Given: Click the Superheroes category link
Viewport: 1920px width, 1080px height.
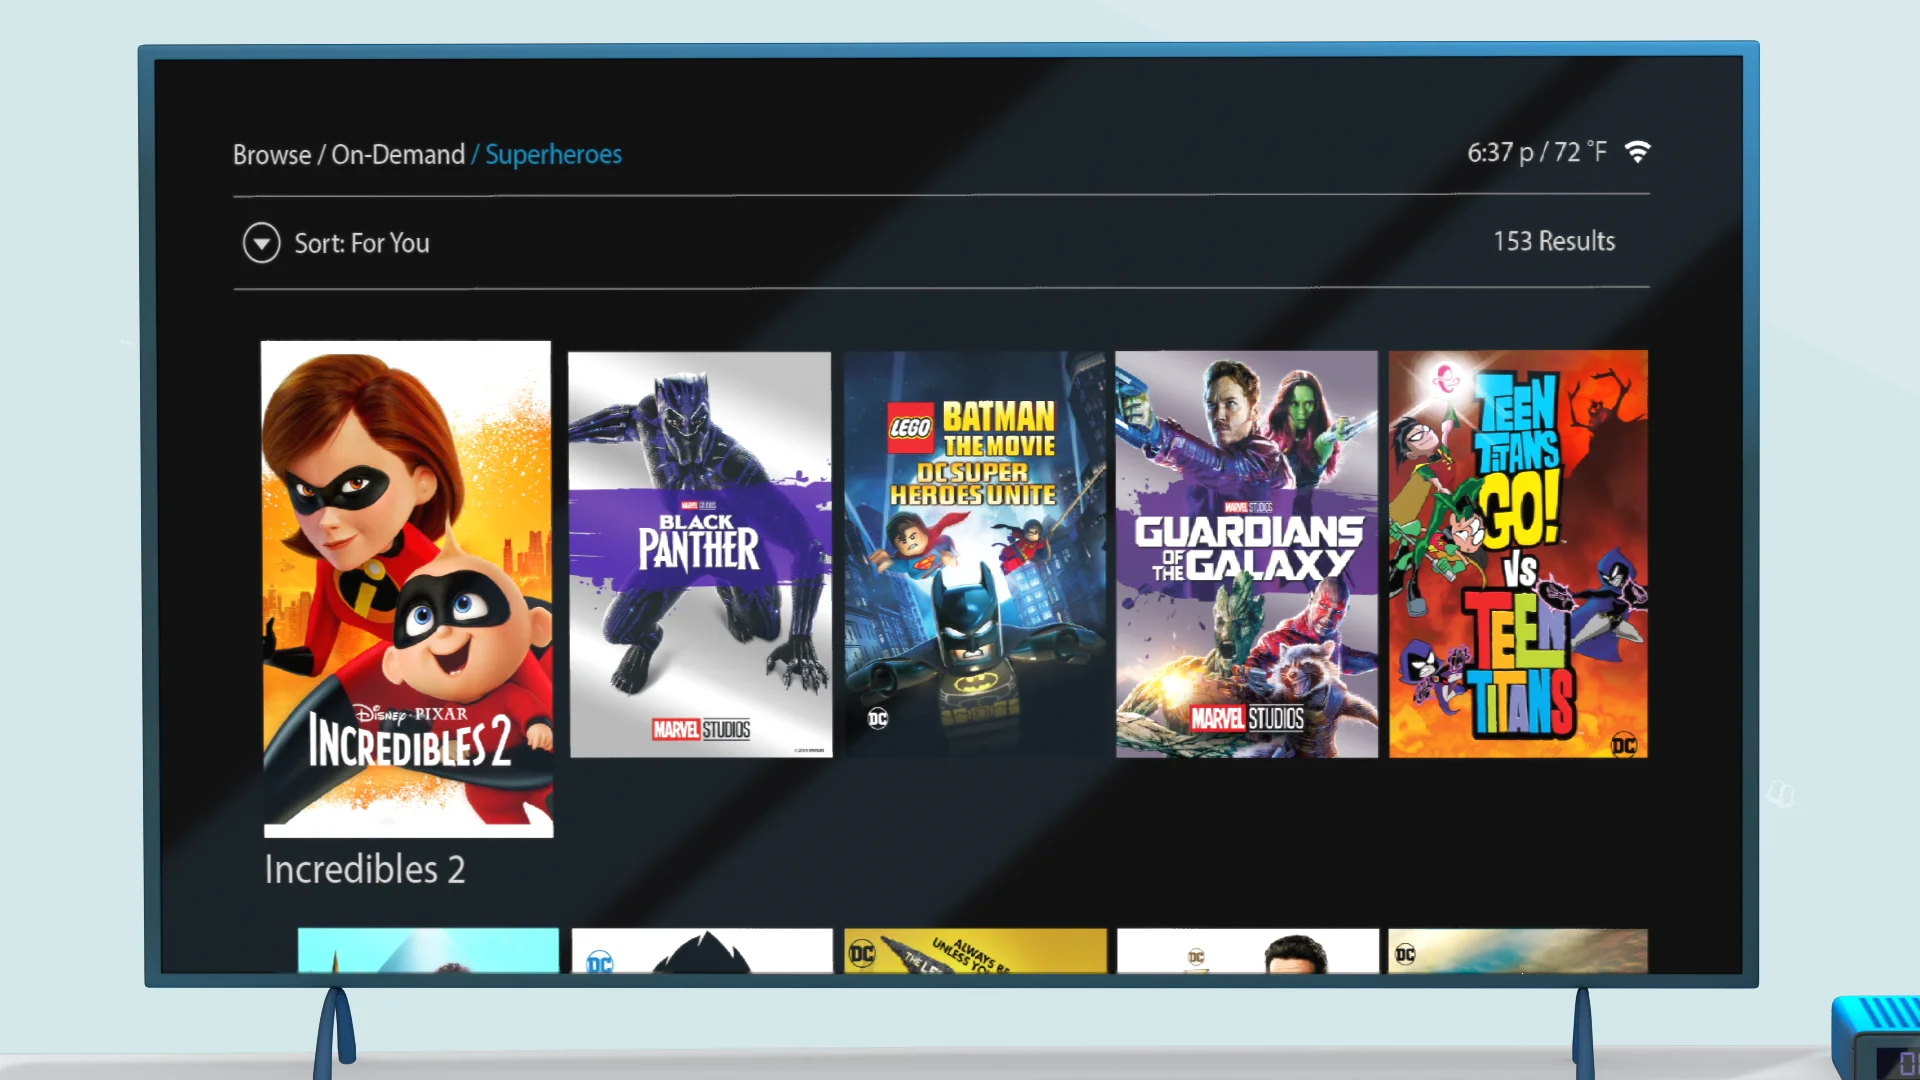Looking at the screenshot, I should click(x=553, y=154).
